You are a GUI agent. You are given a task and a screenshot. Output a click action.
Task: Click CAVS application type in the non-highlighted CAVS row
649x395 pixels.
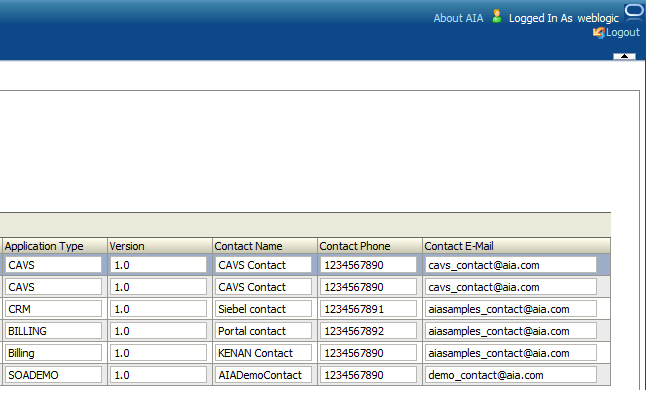click(x=53, y=287)
